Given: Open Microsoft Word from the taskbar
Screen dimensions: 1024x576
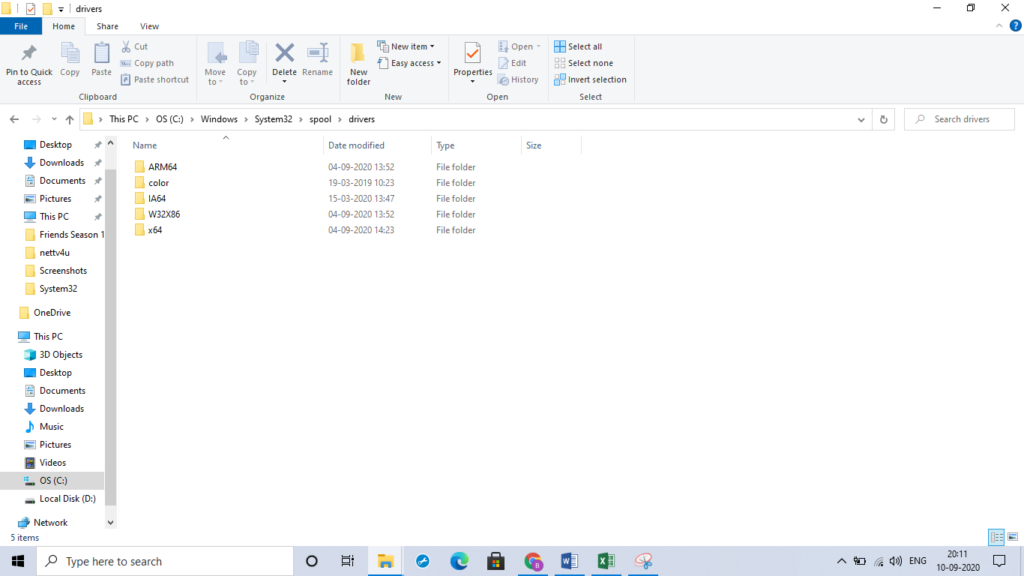Looking at the screenshot, I should coord(570,561).
